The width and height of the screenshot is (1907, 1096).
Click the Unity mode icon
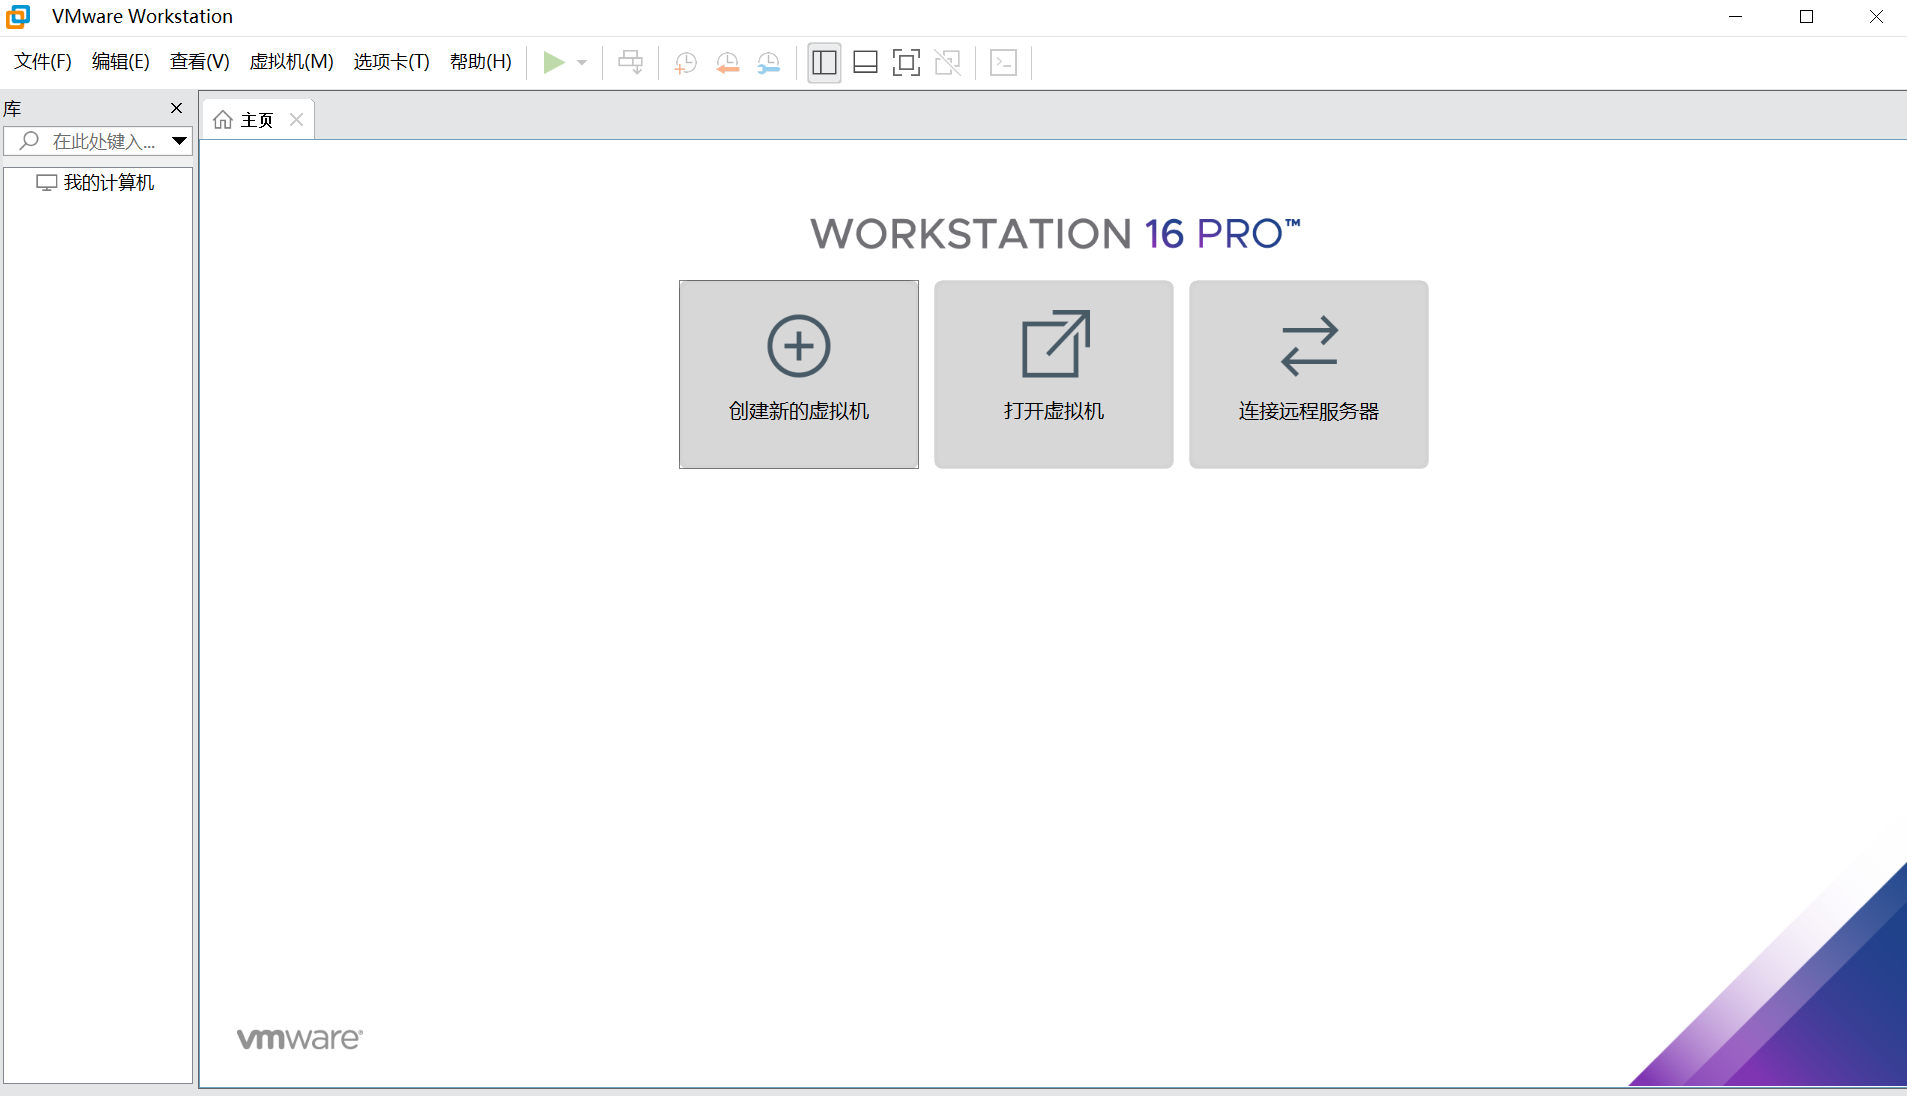click(947, 62)
